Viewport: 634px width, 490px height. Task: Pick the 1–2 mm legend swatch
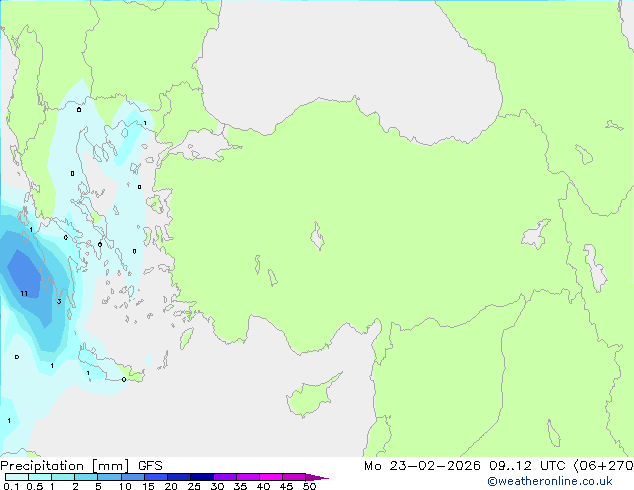63,477
